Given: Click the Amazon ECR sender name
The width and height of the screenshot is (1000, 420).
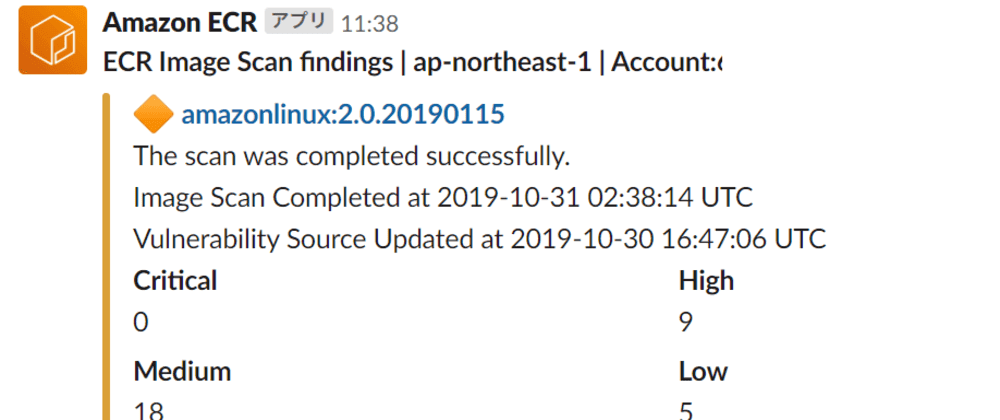Looking at the screenshot, I should click(x=179, y=23).
